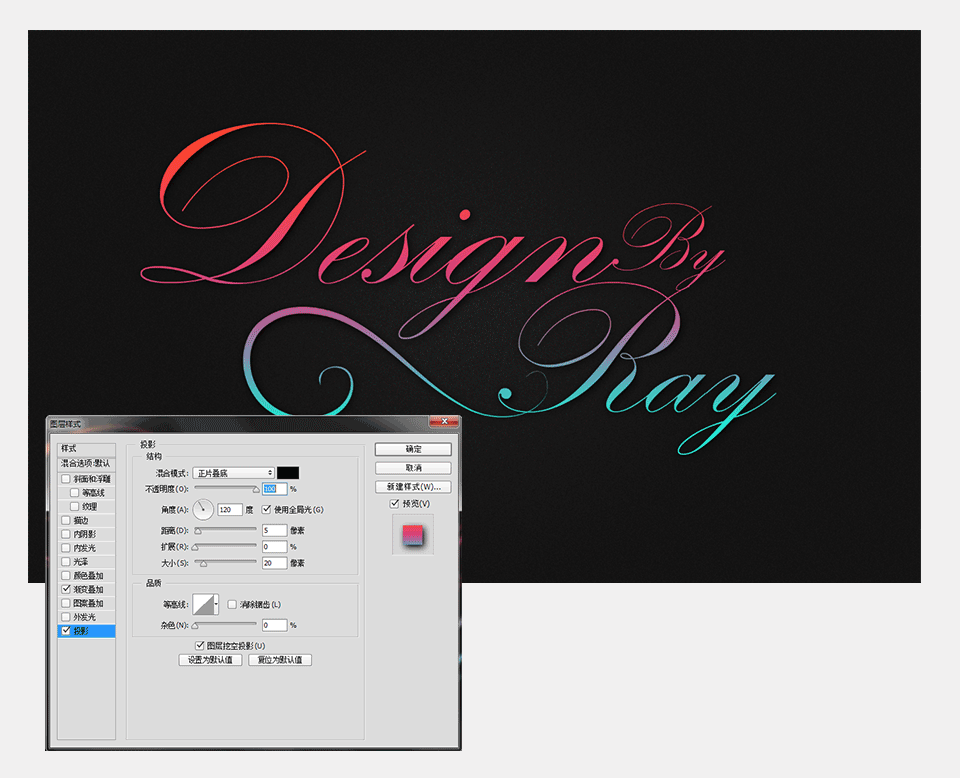The width and height of the screenshot is (960, 778).
Task: Toggle the 预览 (Preview) checkbox
Action: click(394, 504)
